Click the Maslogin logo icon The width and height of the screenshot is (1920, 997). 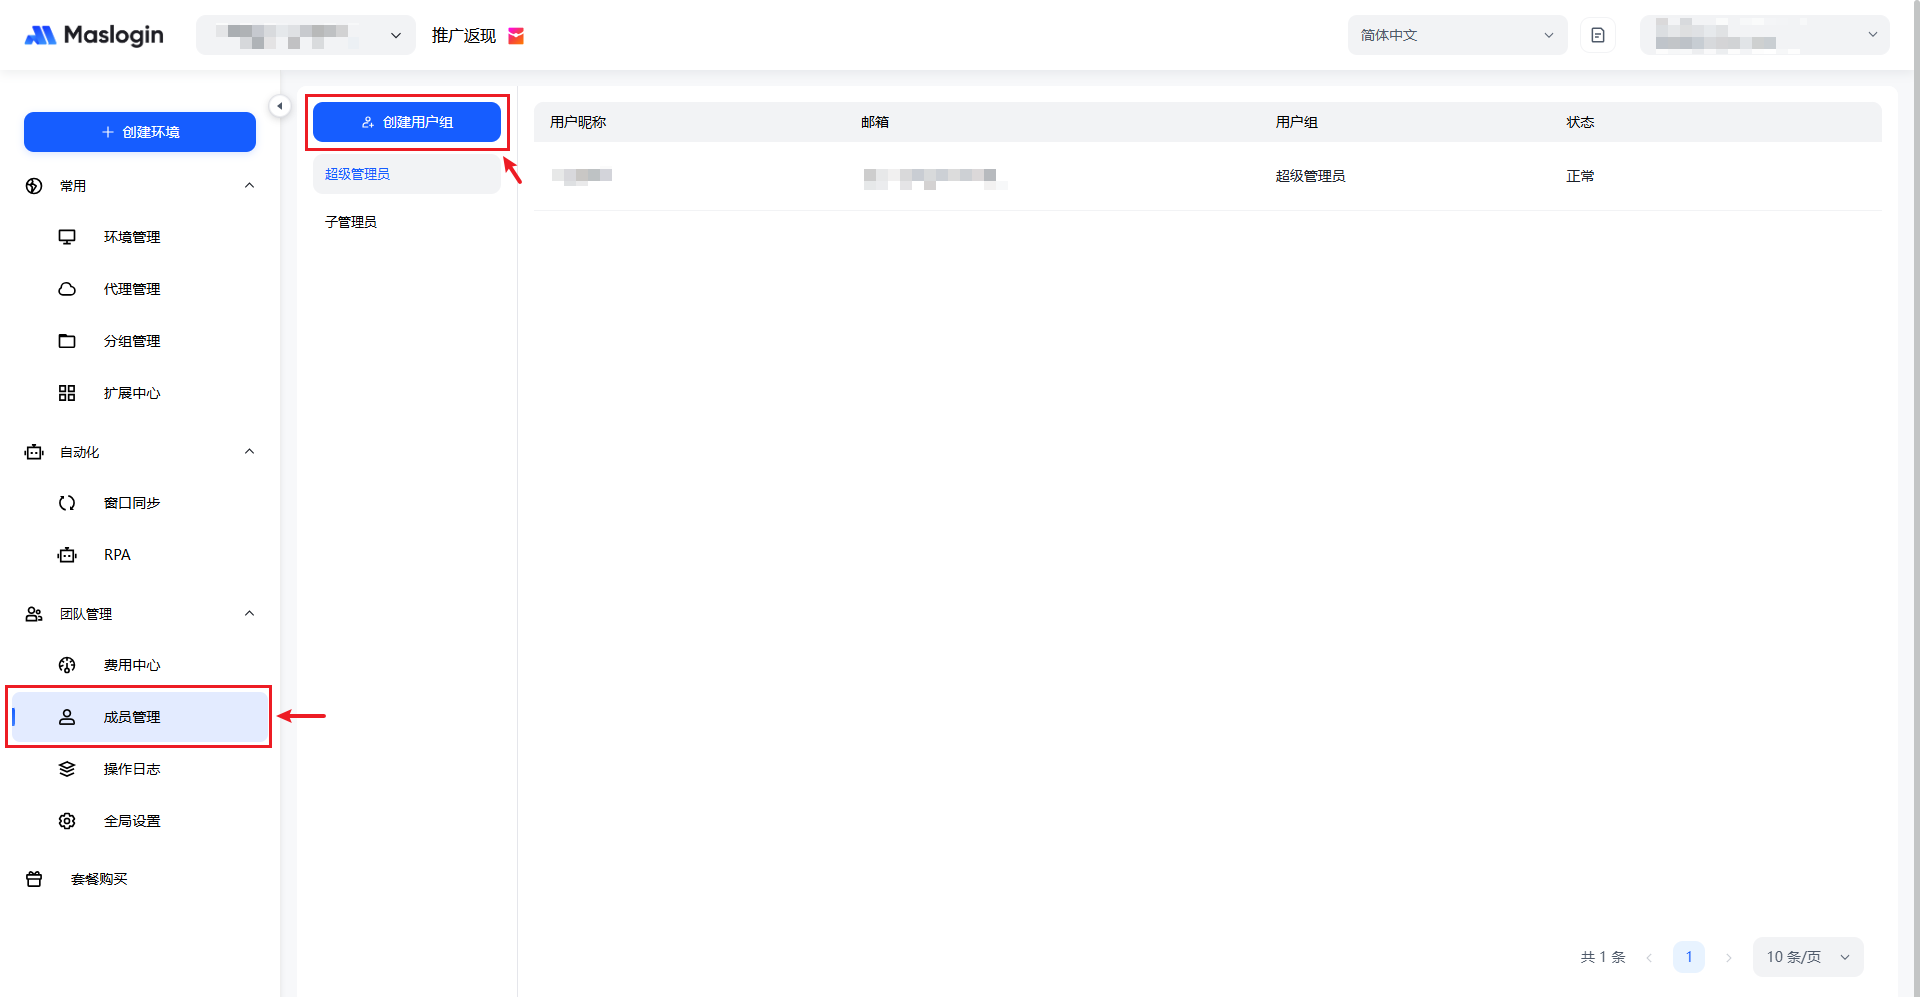coord(40,35)
